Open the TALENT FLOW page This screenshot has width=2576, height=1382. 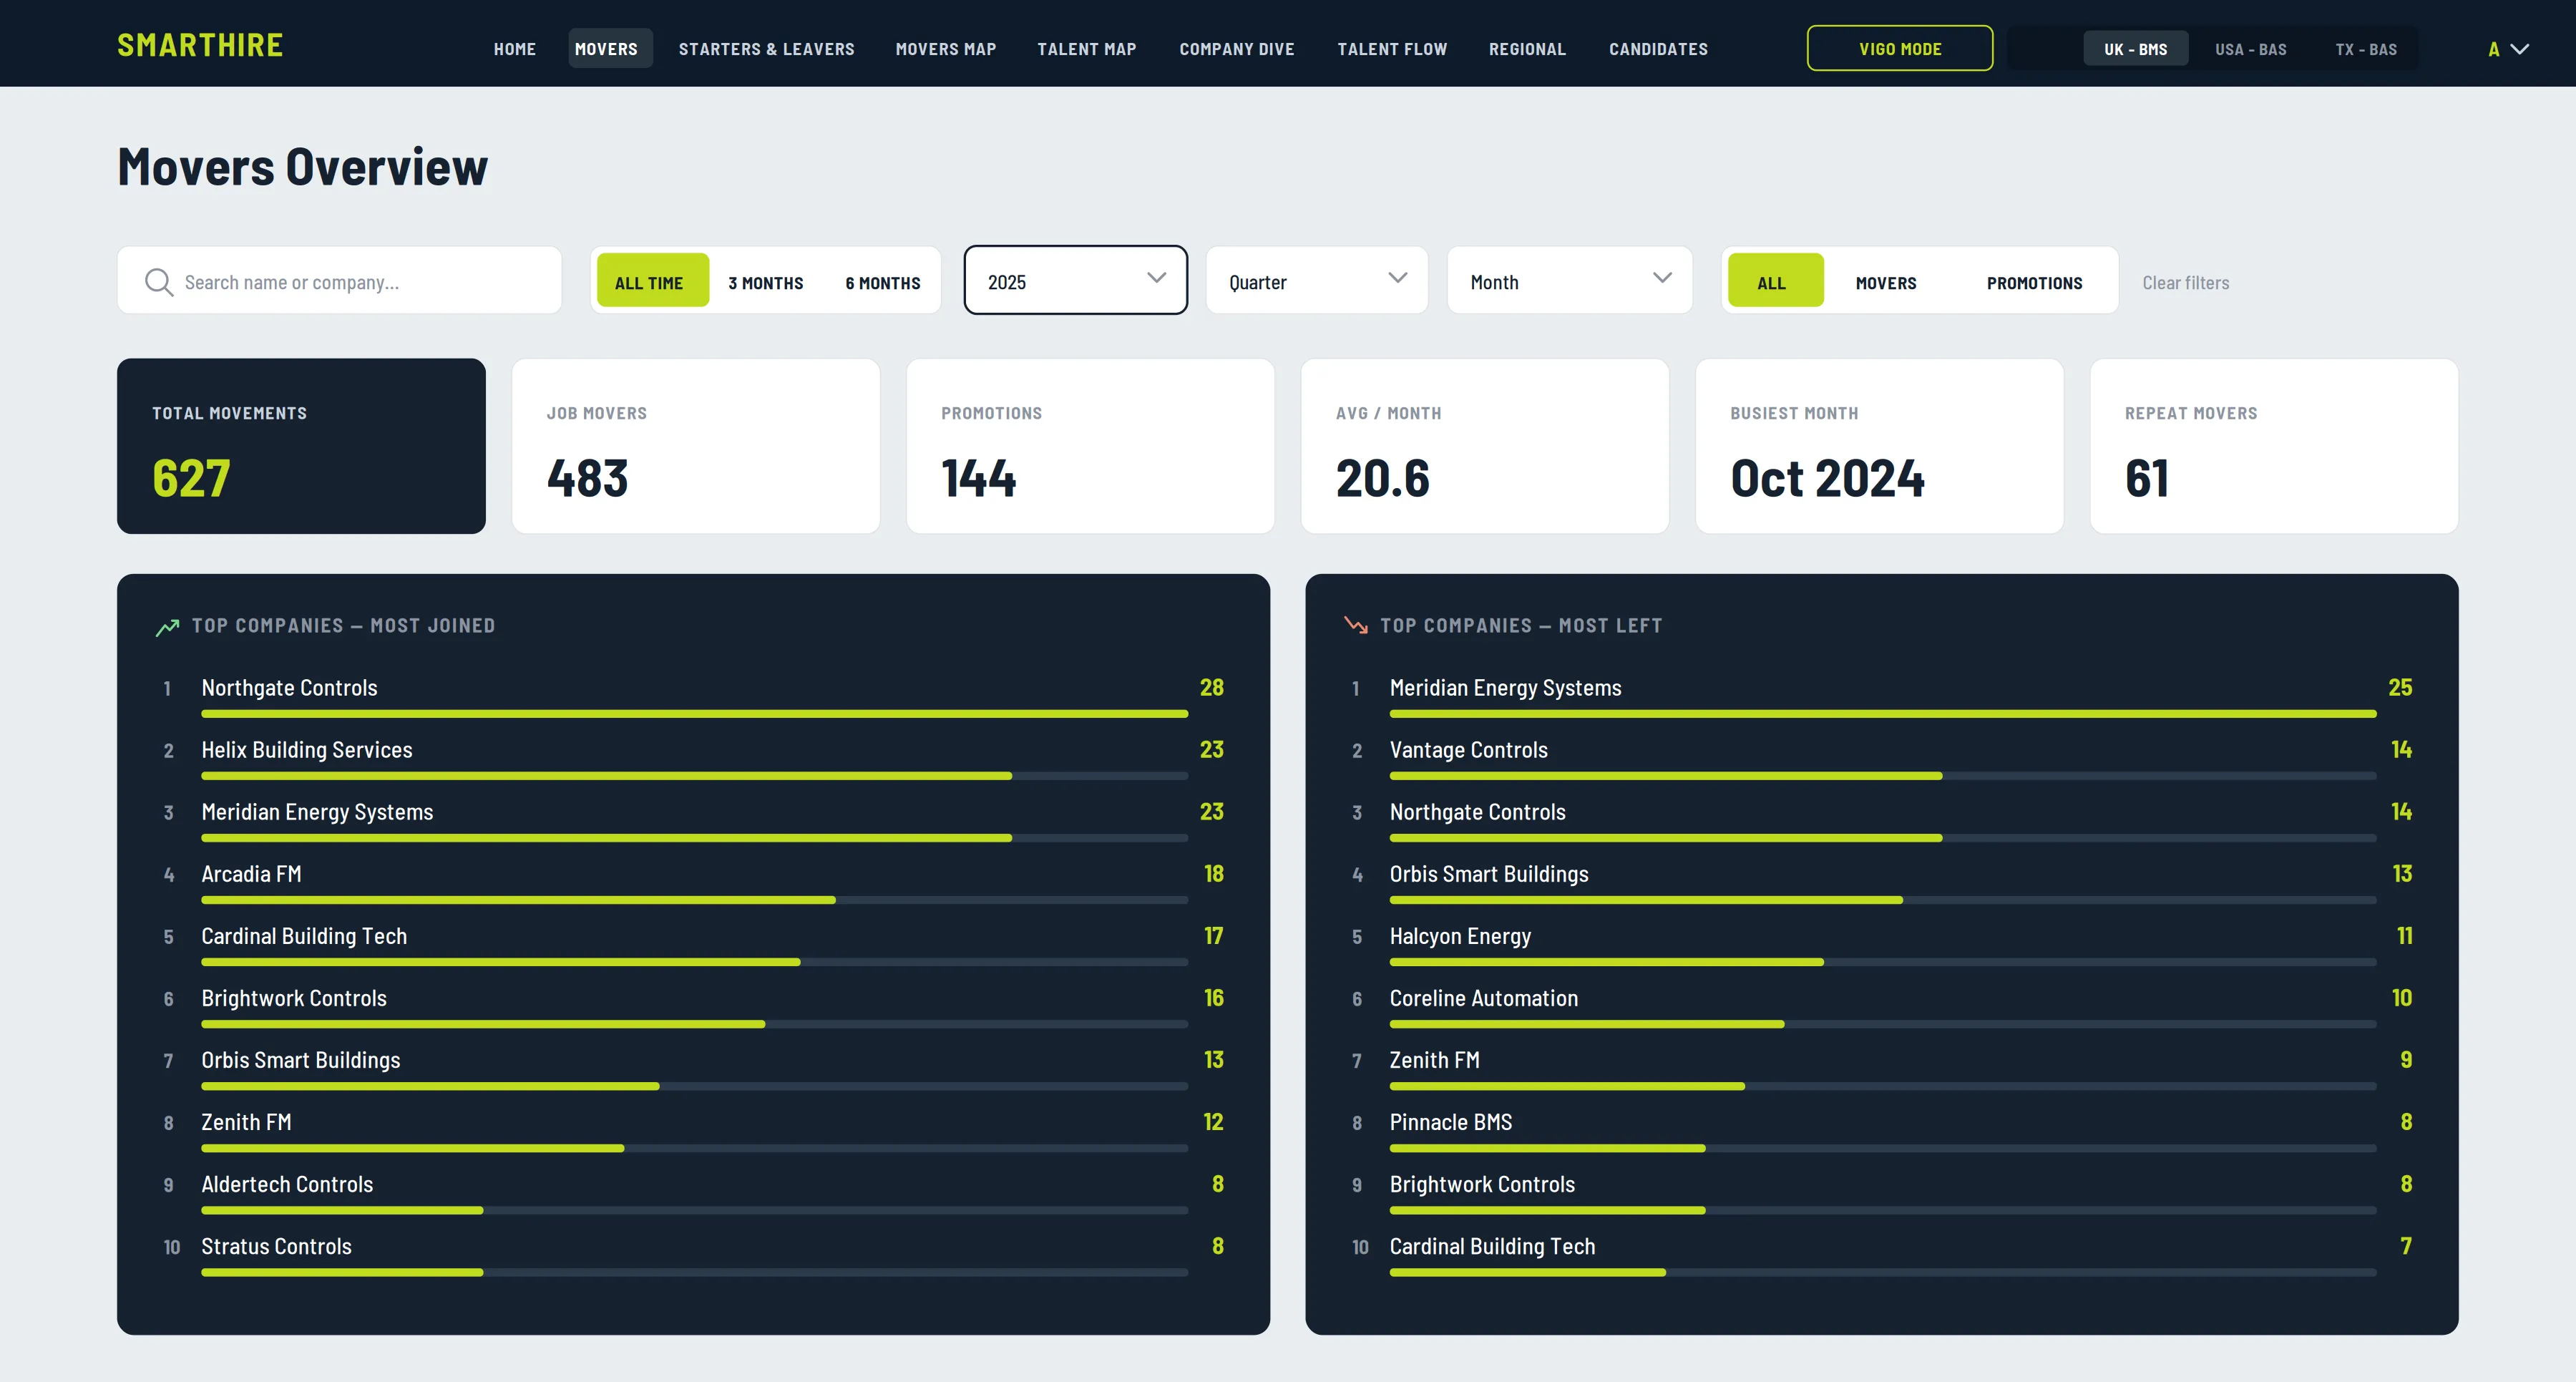coord(1393,49)
